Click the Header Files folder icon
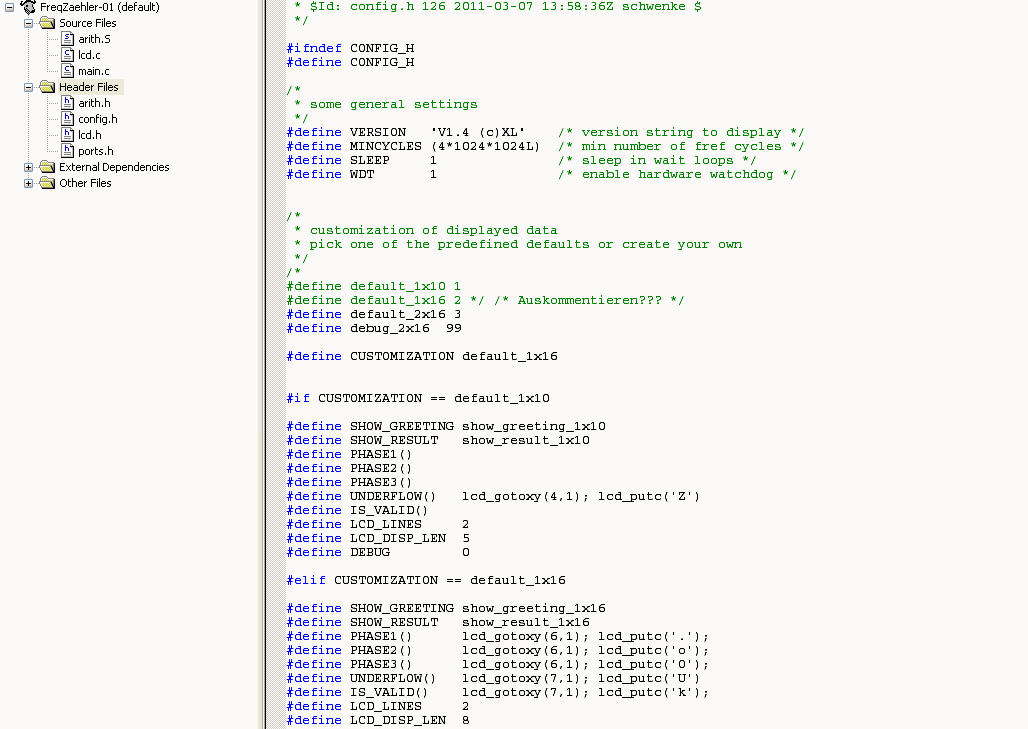Viewport: 1028px width, 729px height. coord(47,87)
